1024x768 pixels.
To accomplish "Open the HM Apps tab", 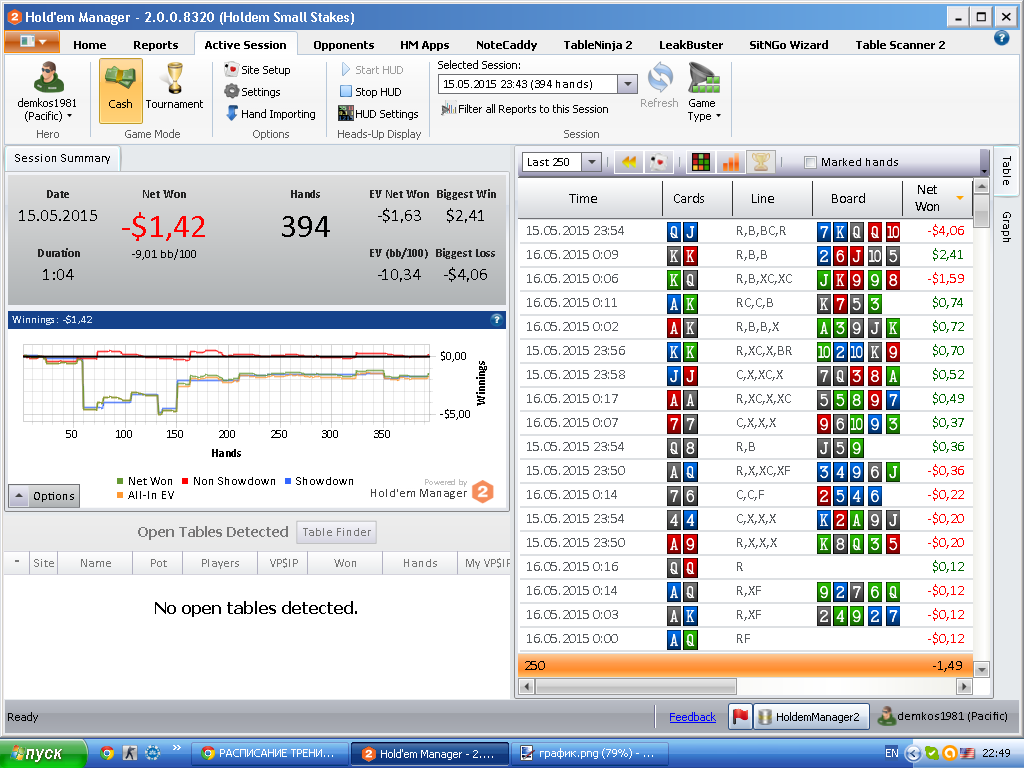I will tap(424, 45).
